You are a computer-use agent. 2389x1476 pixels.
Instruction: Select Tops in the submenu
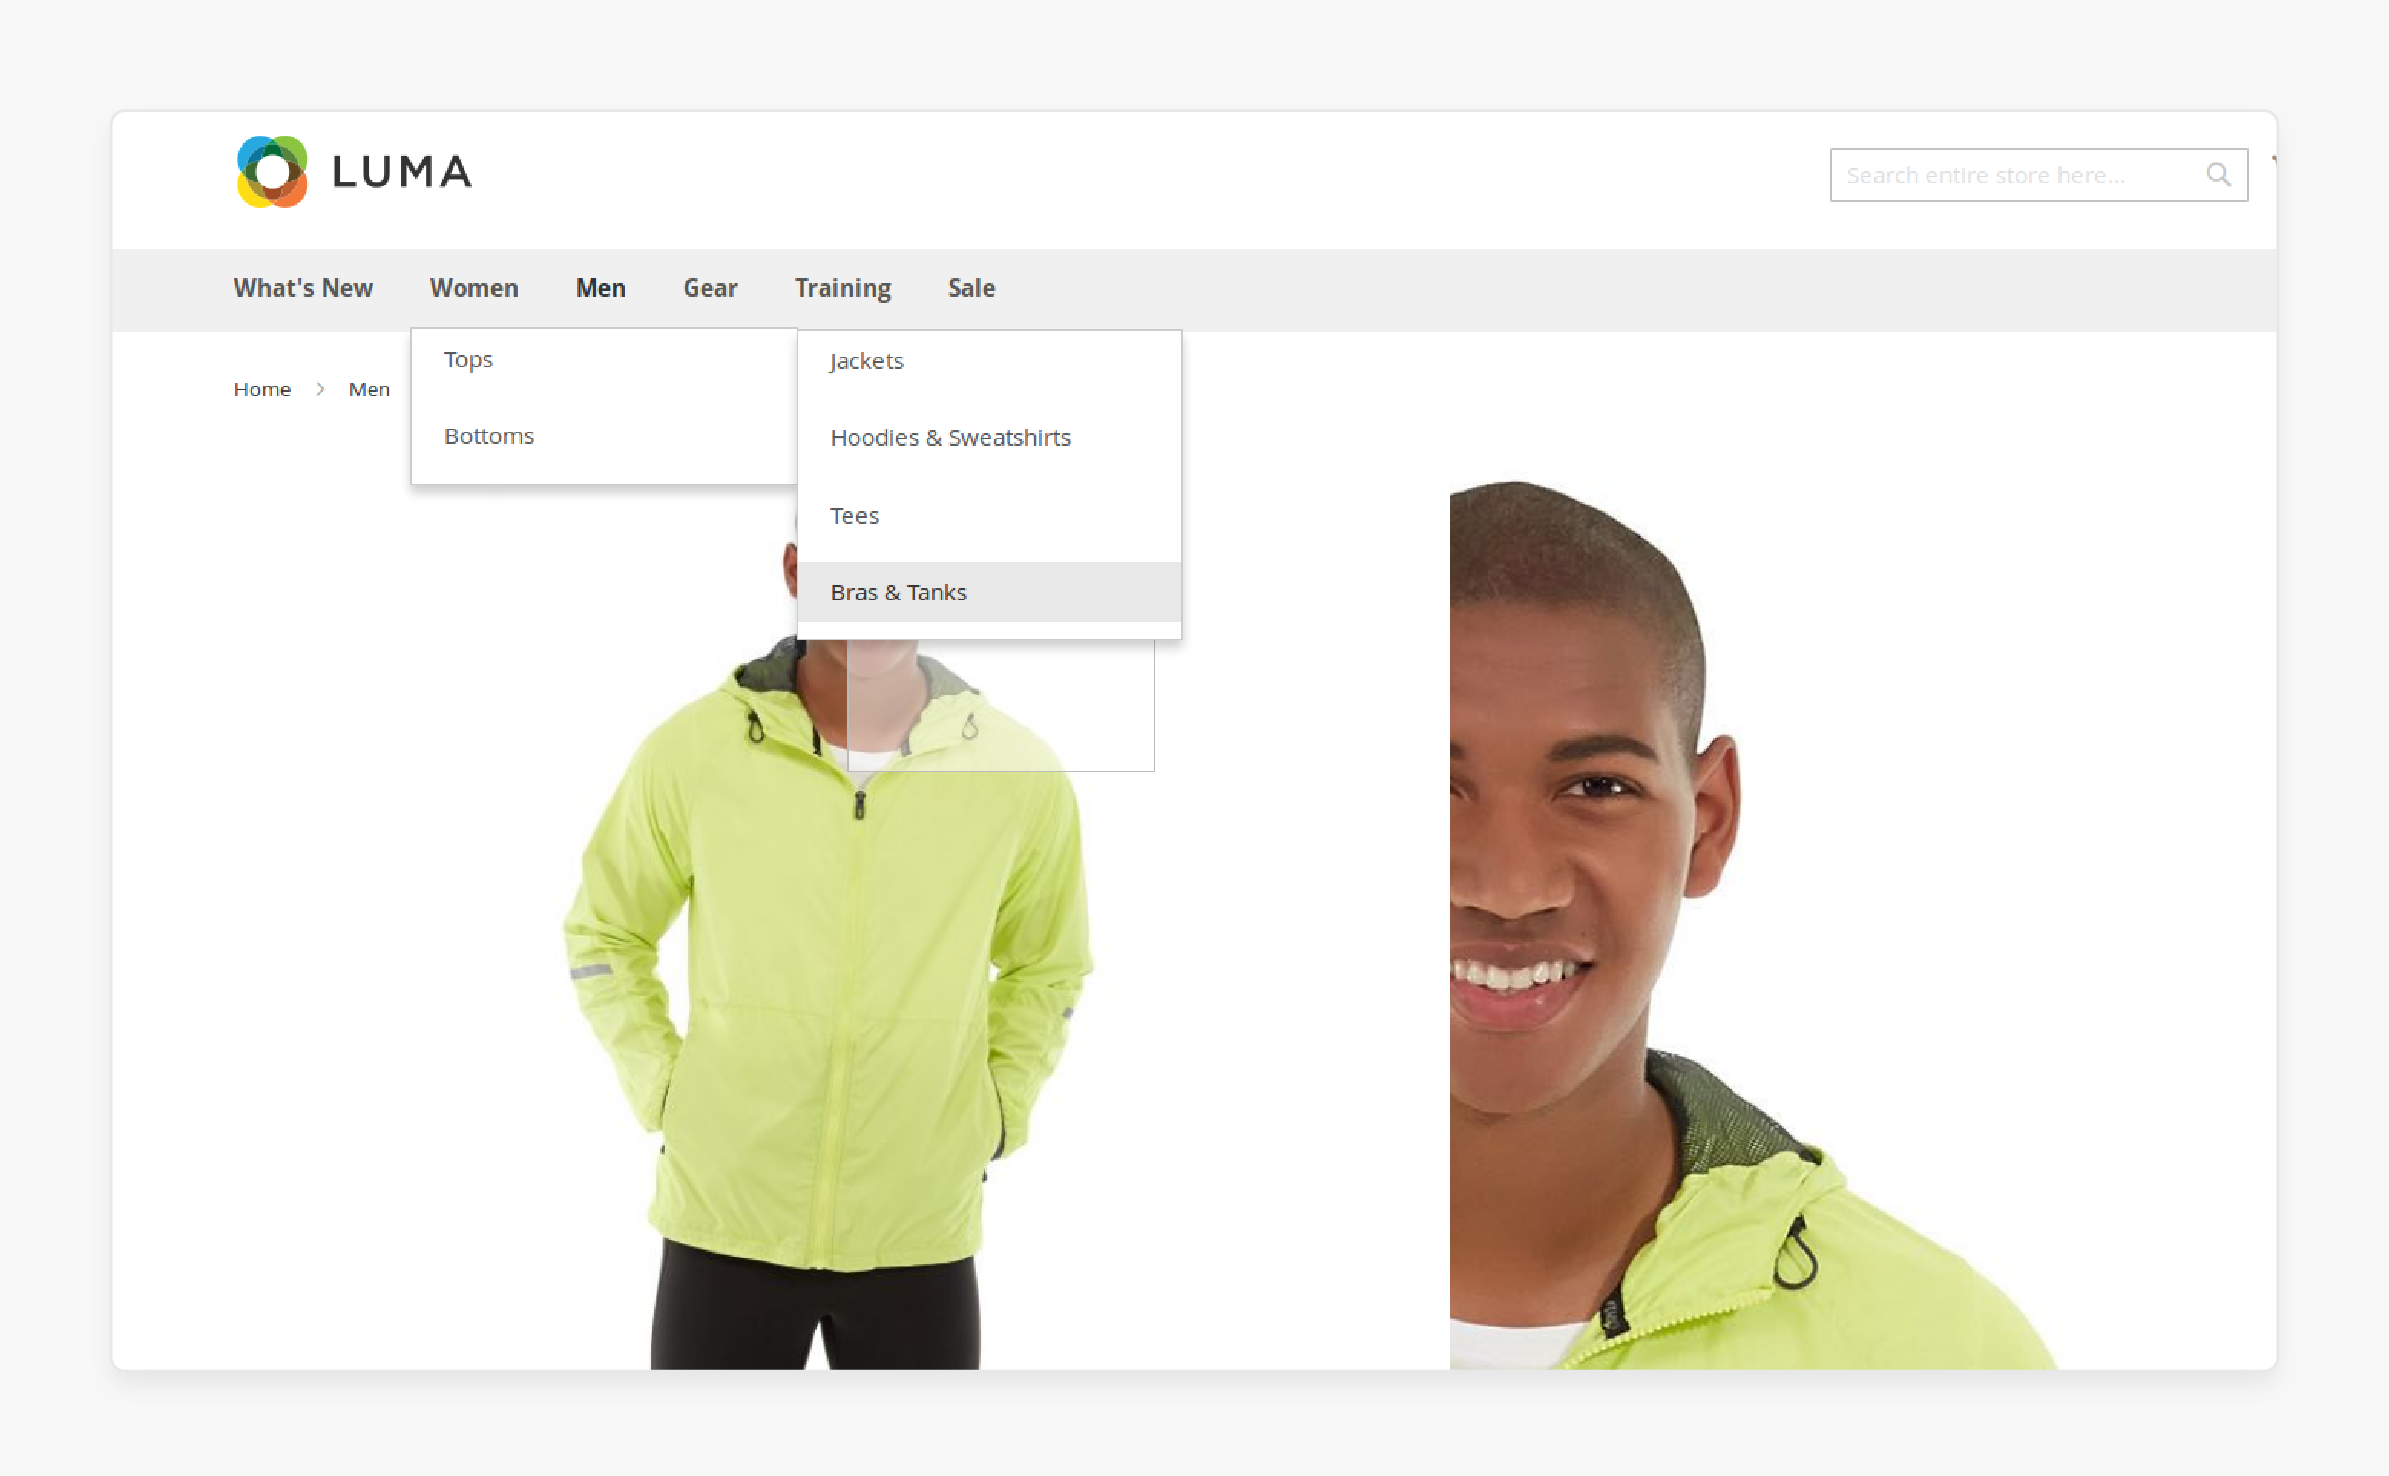pyautogui.click(x=604, y=360)
